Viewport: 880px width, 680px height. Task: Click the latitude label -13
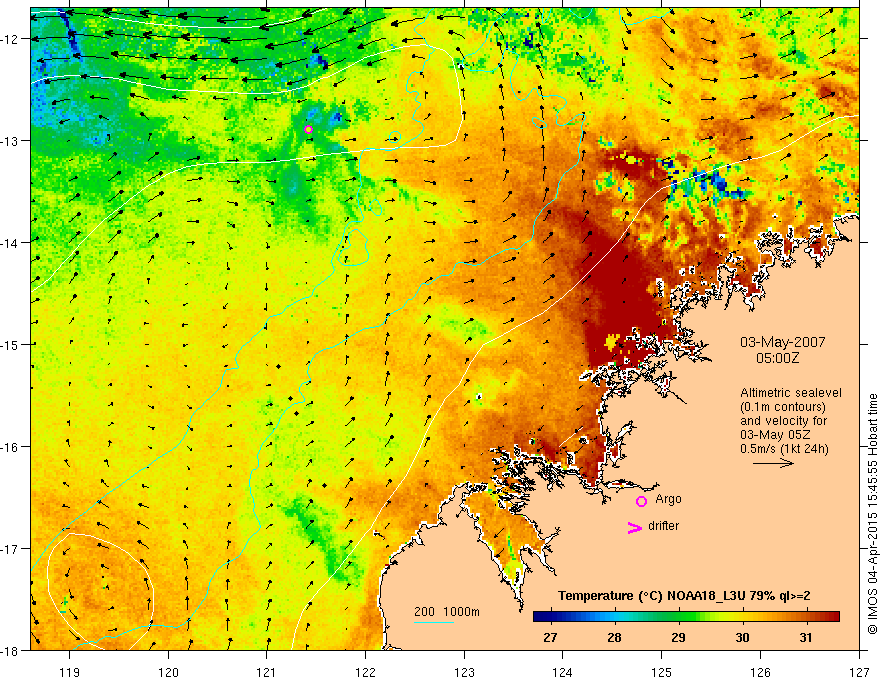click(x=10, y=140)
